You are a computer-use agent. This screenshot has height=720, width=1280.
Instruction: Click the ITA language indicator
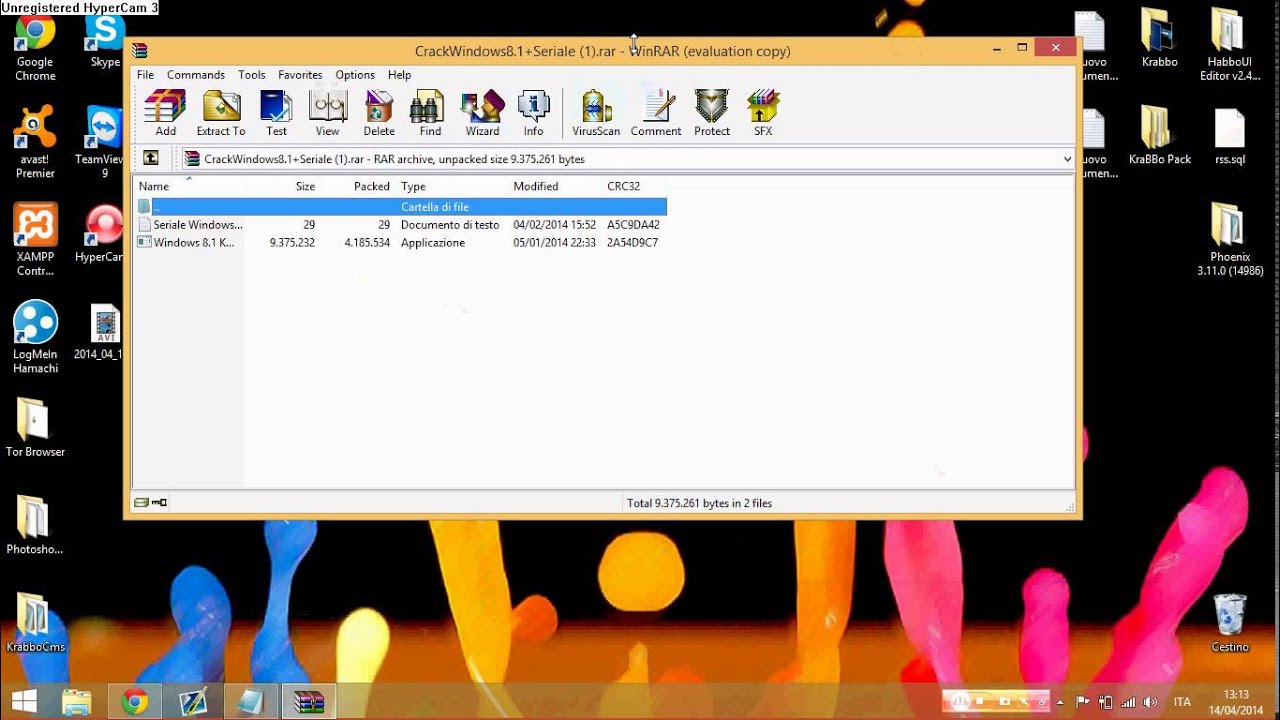(1182, 702)
